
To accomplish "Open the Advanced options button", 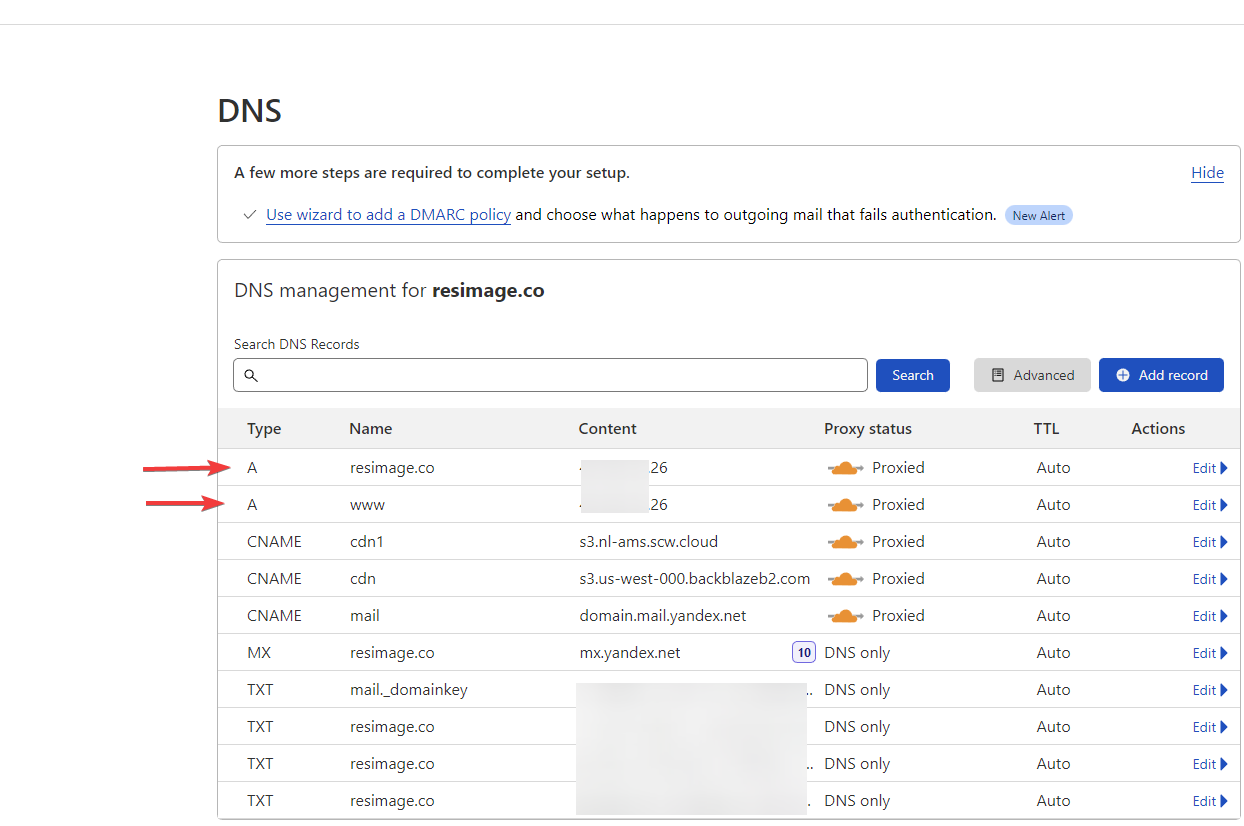I will click(x=1032, y=375).
